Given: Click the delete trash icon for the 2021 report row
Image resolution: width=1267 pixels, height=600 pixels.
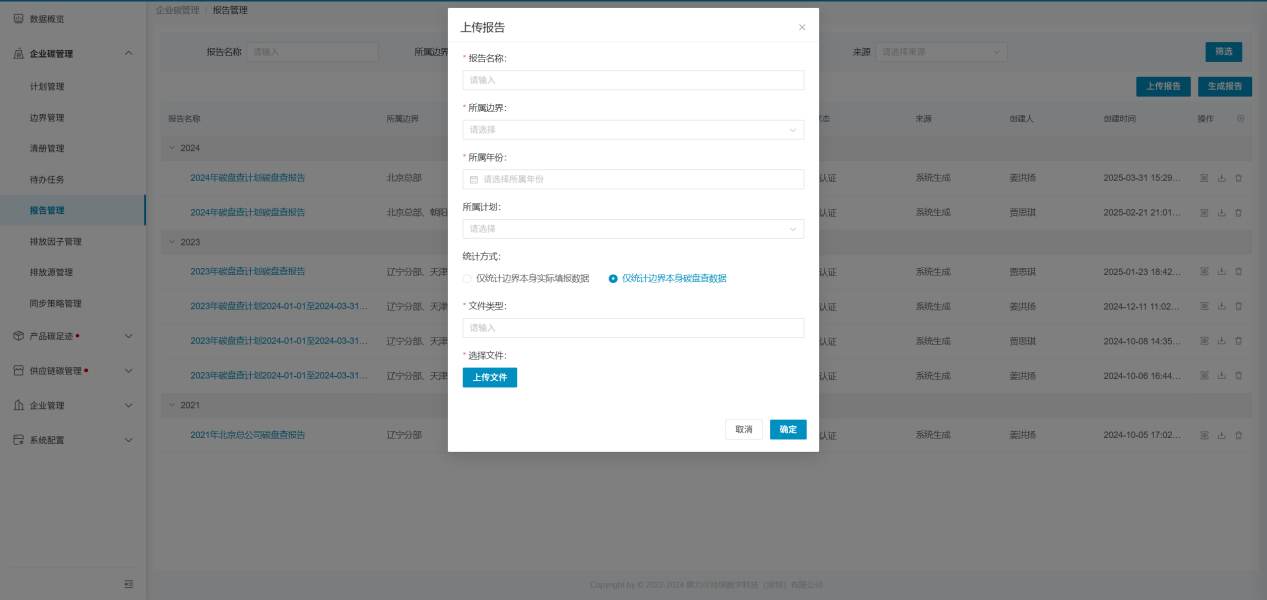Looking at the screenshot, I should (x=1238, y=435).
